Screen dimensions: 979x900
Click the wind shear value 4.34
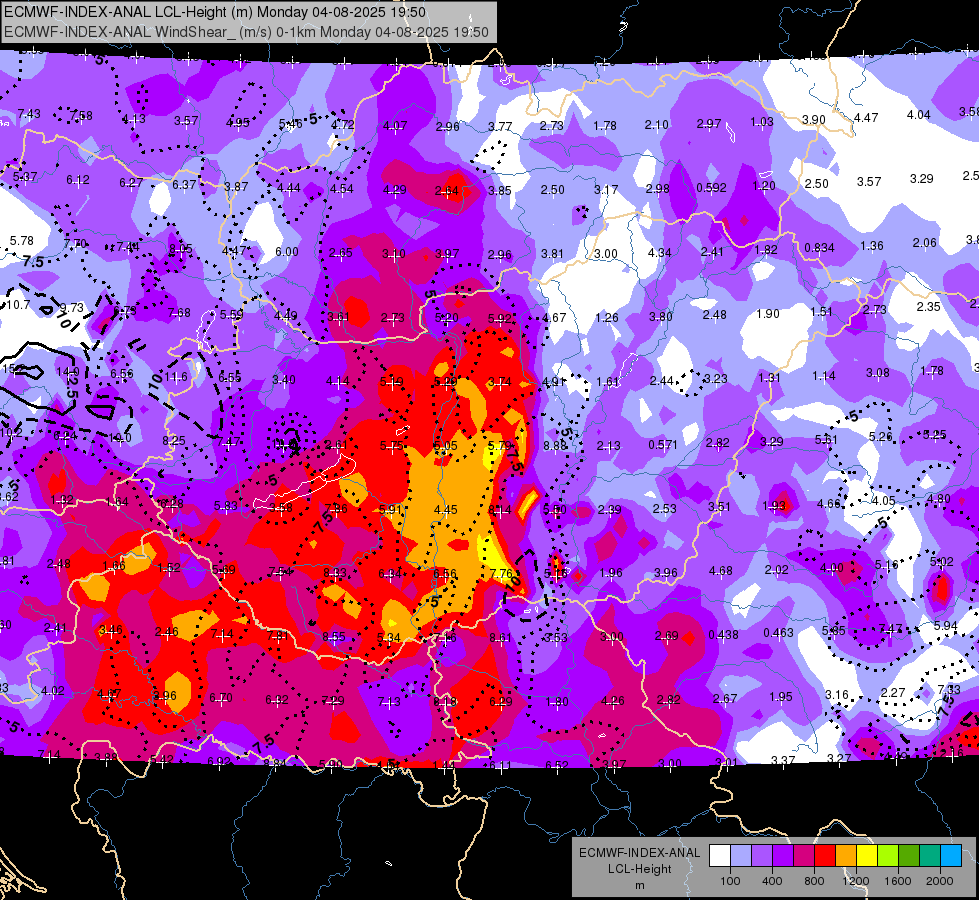tap(659, 253)
